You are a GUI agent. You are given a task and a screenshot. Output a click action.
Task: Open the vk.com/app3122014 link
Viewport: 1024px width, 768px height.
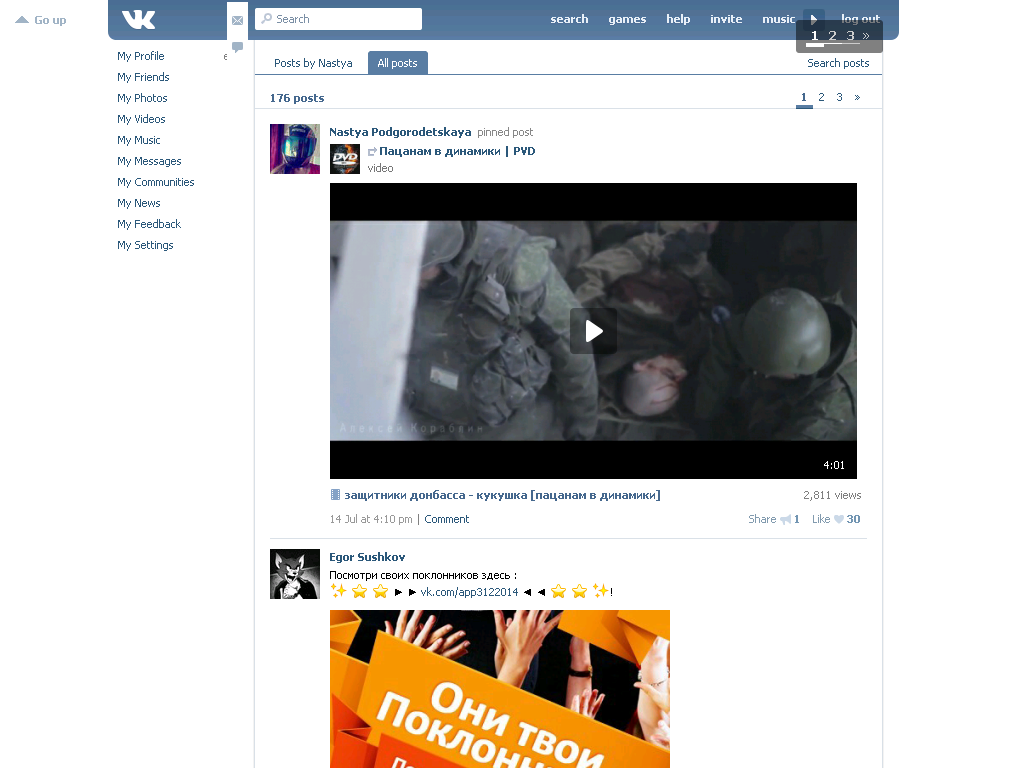click(469, 592)
